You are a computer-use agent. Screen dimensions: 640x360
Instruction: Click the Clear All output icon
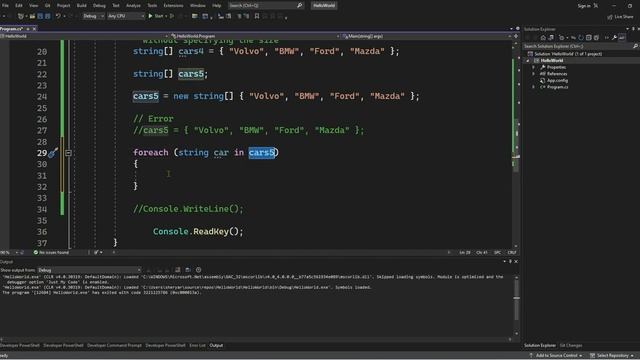pyautogui.click(x=178, y=270)
